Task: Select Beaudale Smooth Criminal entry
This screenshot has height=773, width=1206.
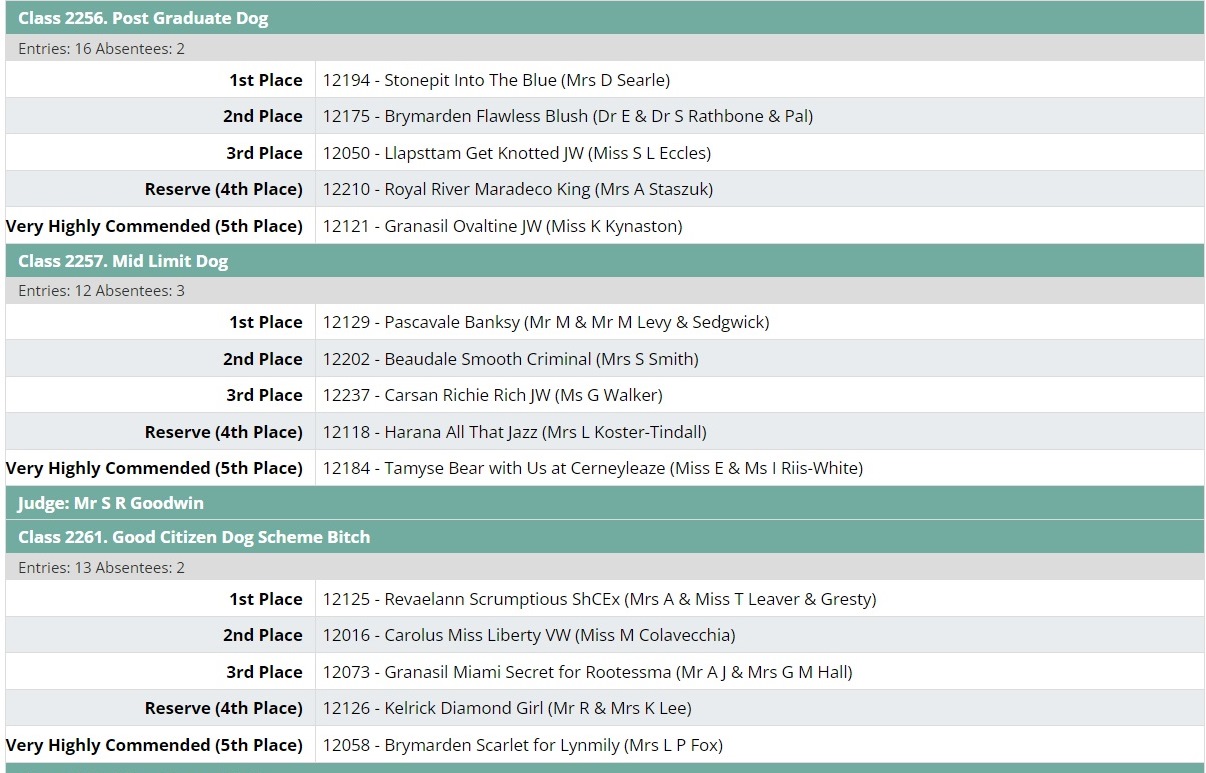Action: (x=510, y=359)
